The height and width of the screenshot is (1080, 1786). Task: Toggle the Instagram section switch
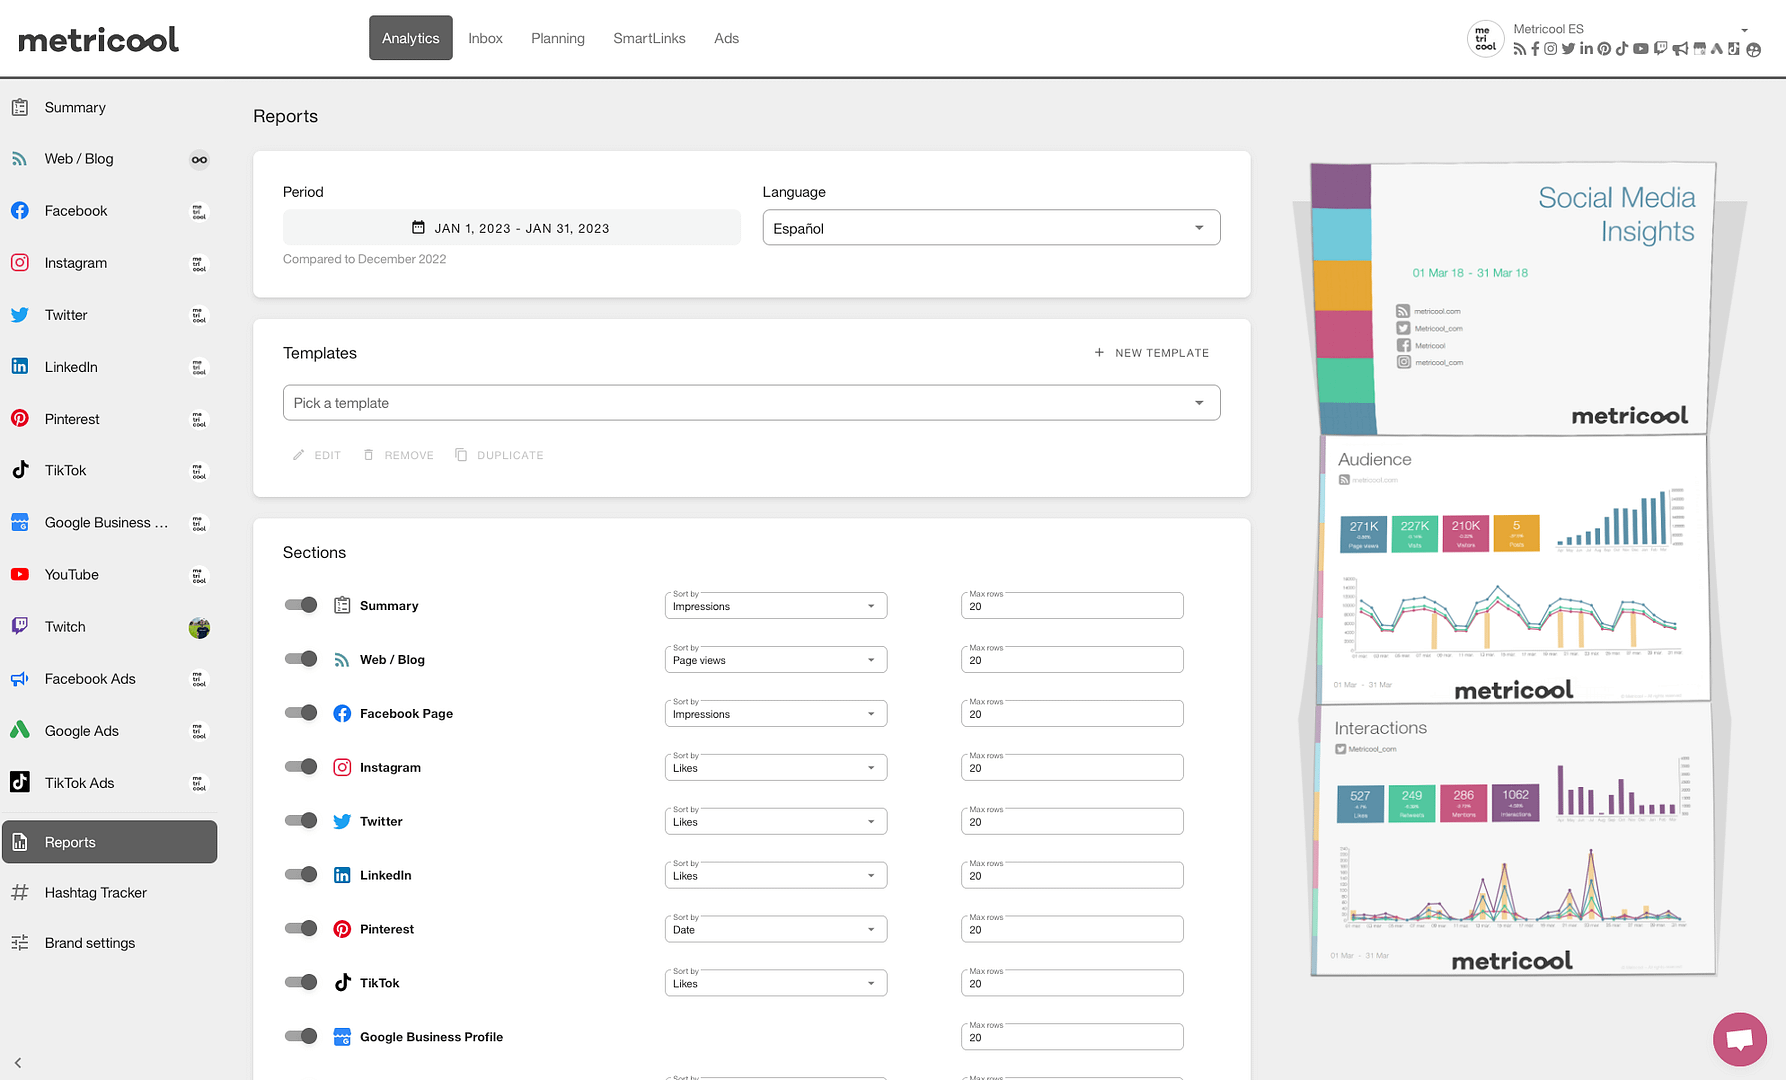coord(301,767)
